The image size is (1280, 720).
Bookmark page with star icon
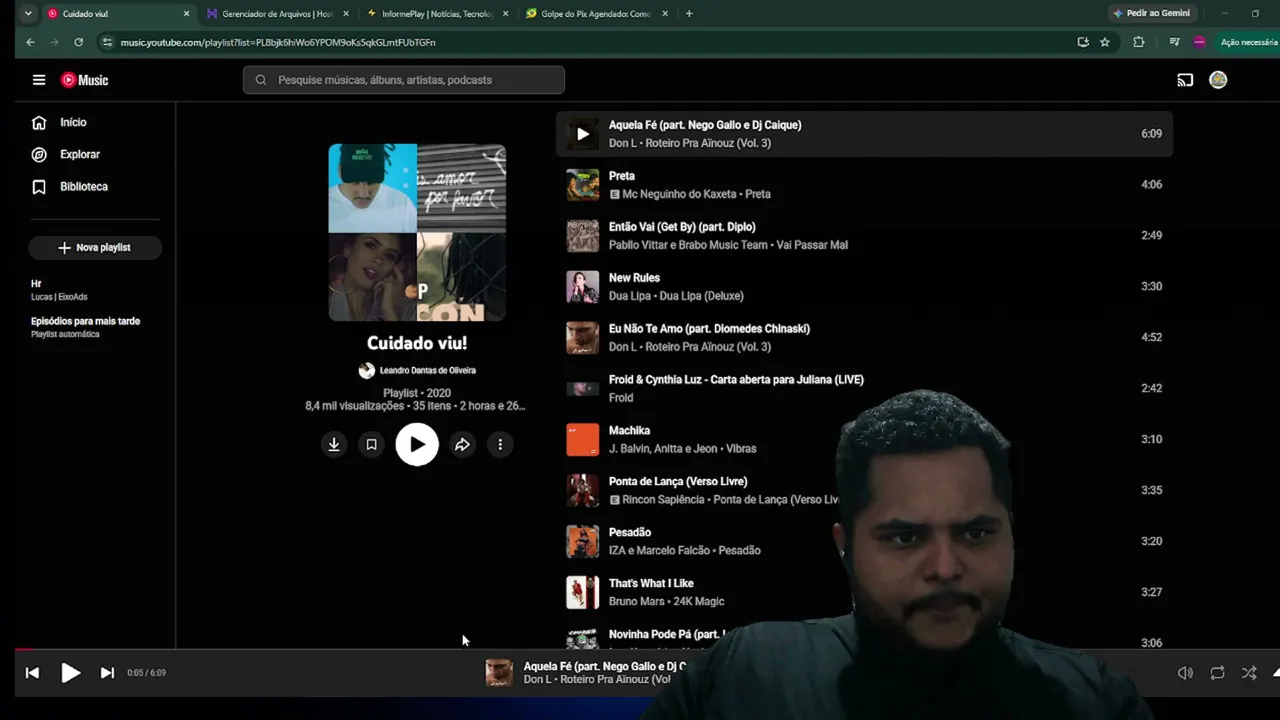coord(1105,42)
